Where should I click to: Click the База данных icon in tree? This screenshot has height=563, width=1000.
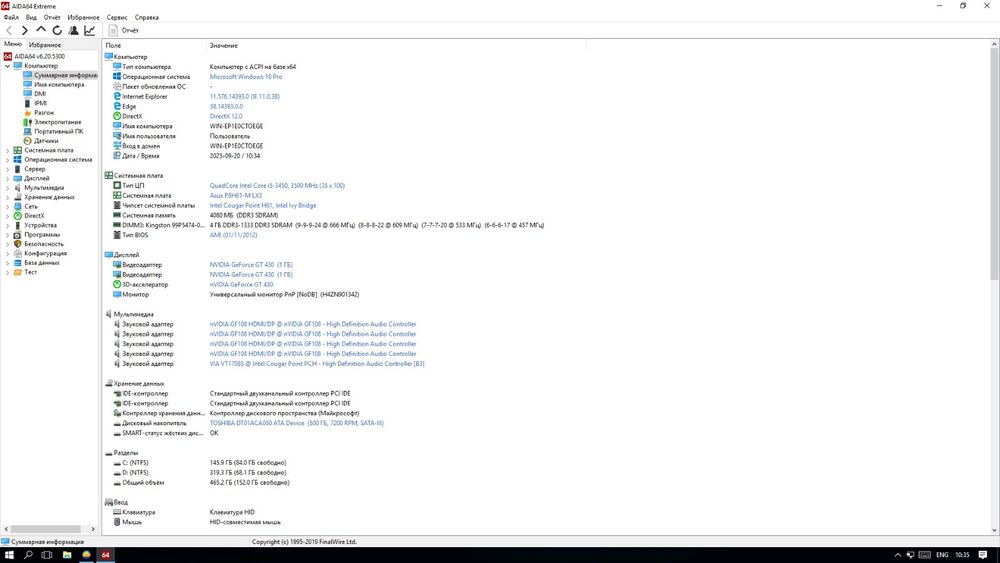coord(17,263)
